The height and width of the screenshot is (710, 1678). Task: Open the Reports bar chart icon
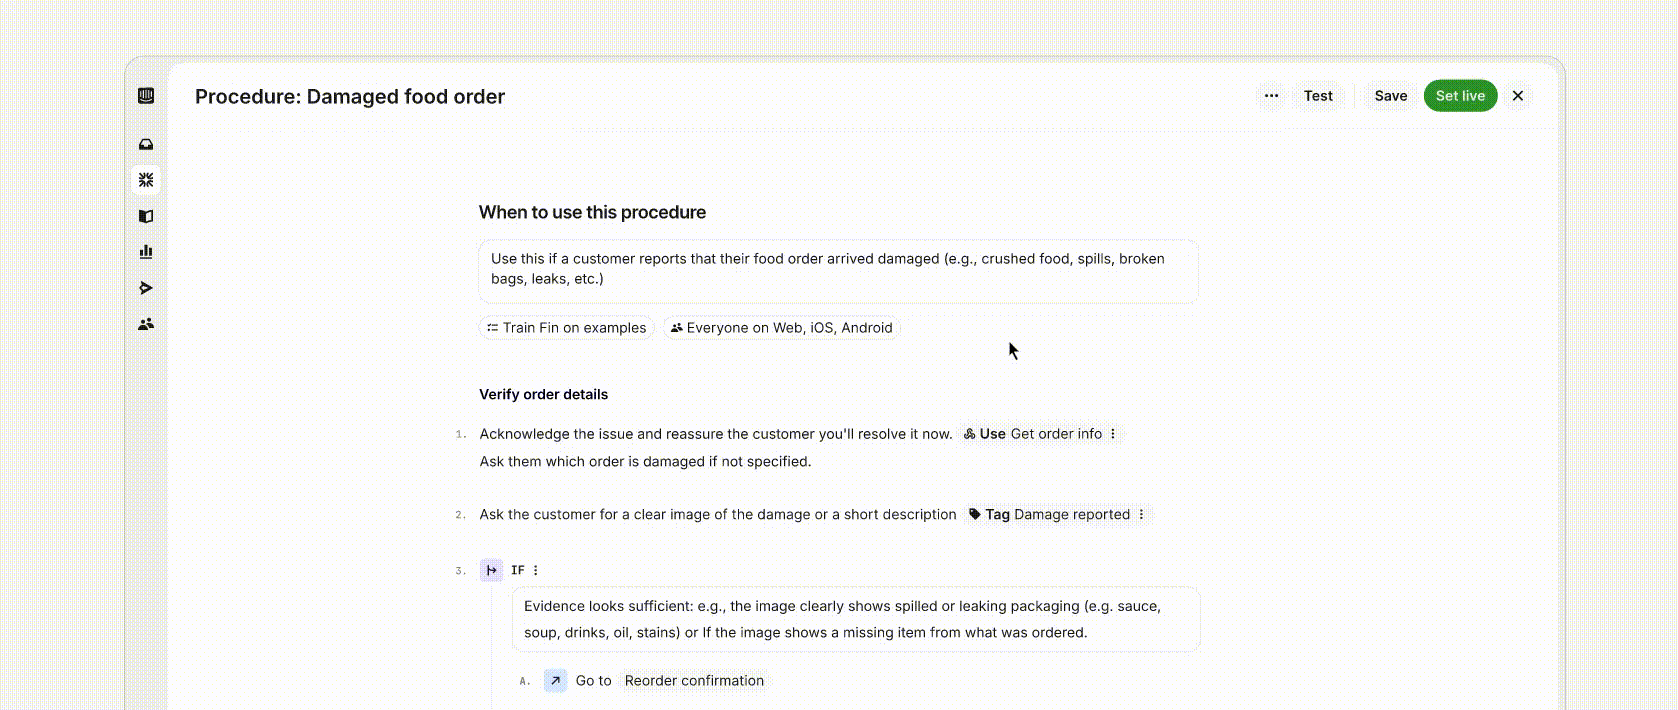146,252
